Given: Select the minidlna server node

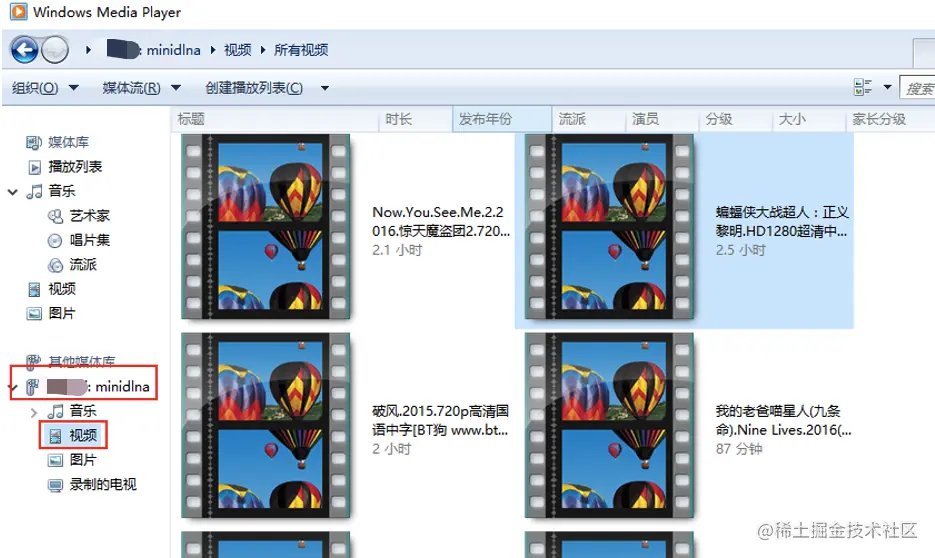Looking at the screenshot, I should [98, 386].
